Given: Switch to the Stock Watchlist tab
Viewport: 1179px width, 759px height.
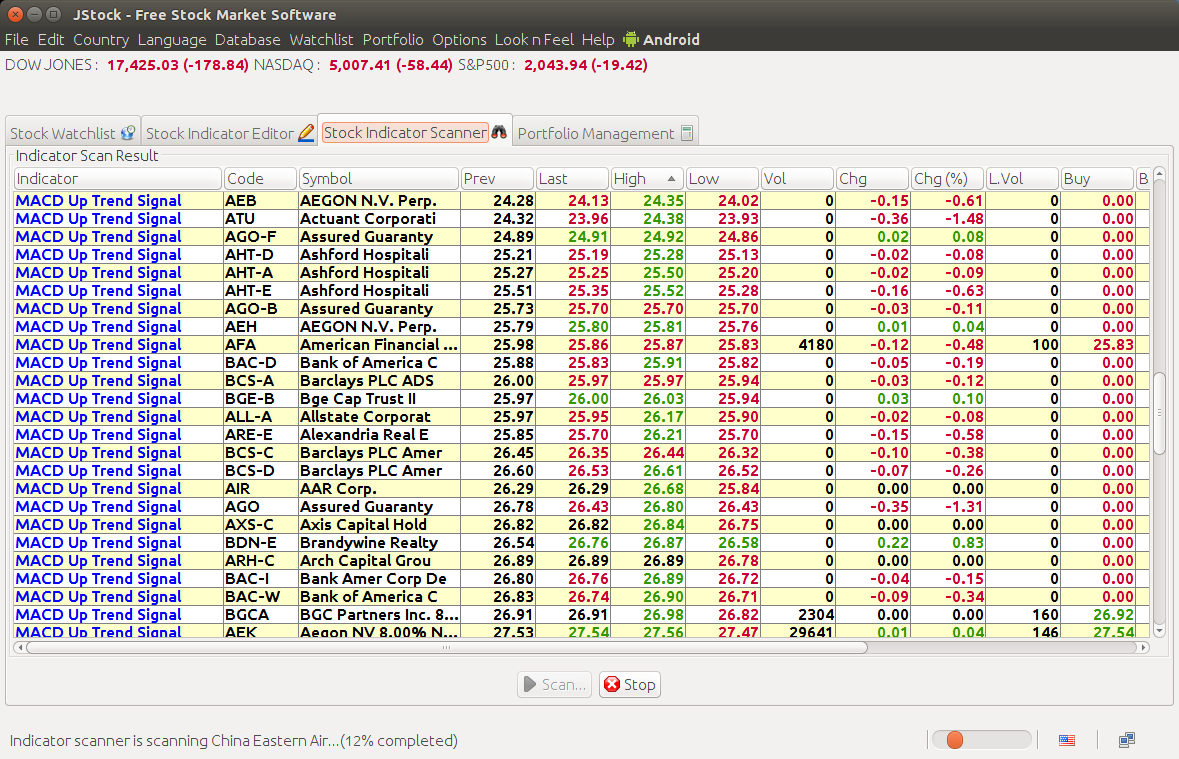Looking at the screenshot, I should click(72, 133).
